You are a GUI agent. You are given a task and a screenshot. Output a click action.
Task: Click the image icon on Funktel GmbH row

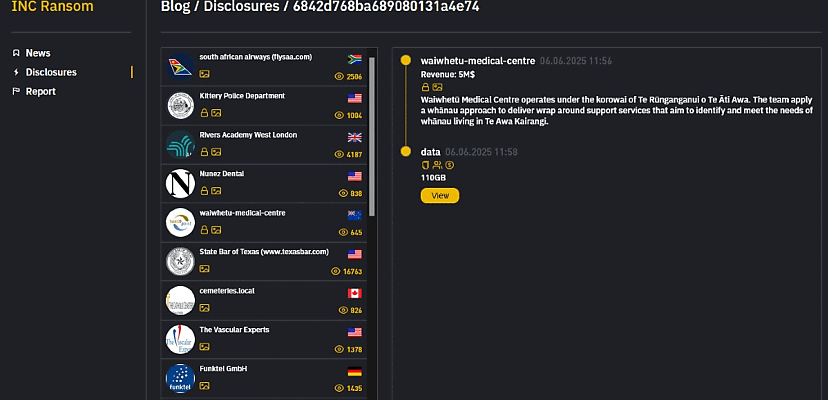[204, 386]
